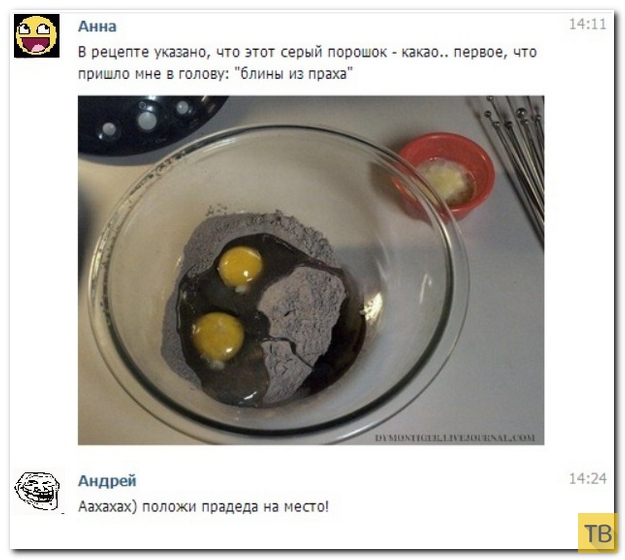Click the lower egg yolk in the photo

218,336
